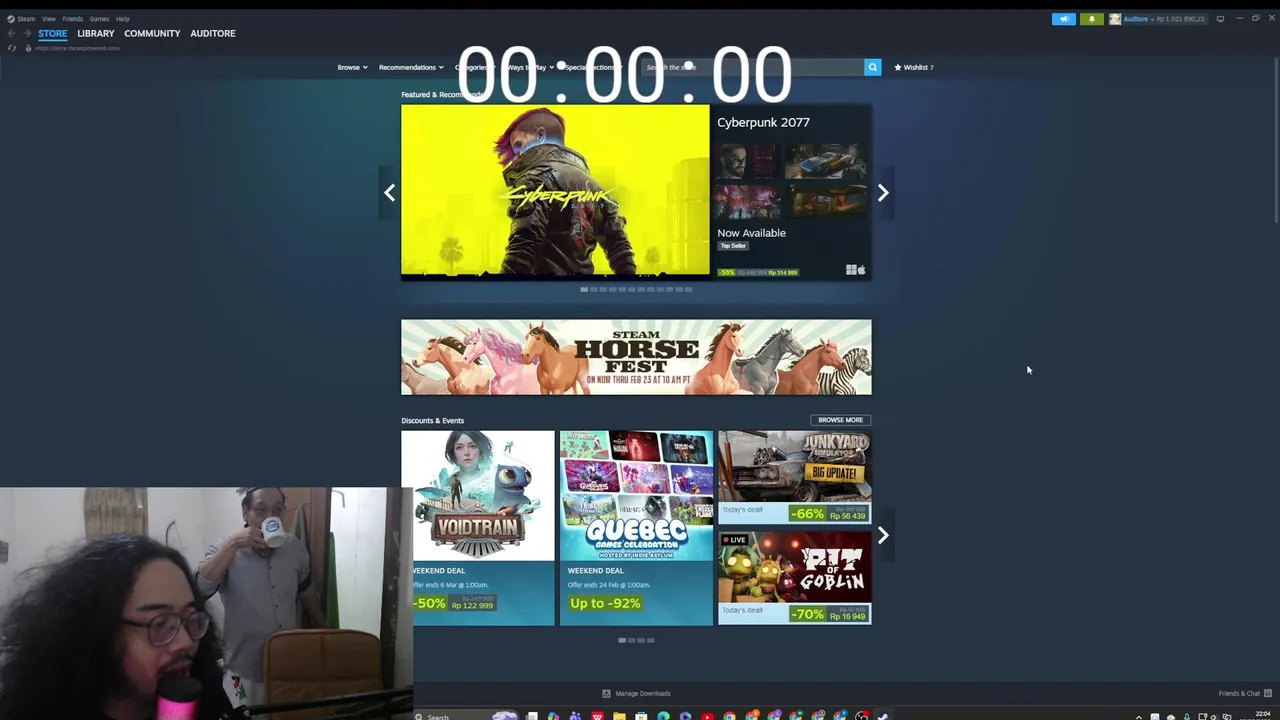Open the Auditore account dropdown
The image size is (1280, 720).
coord(1138,19)
